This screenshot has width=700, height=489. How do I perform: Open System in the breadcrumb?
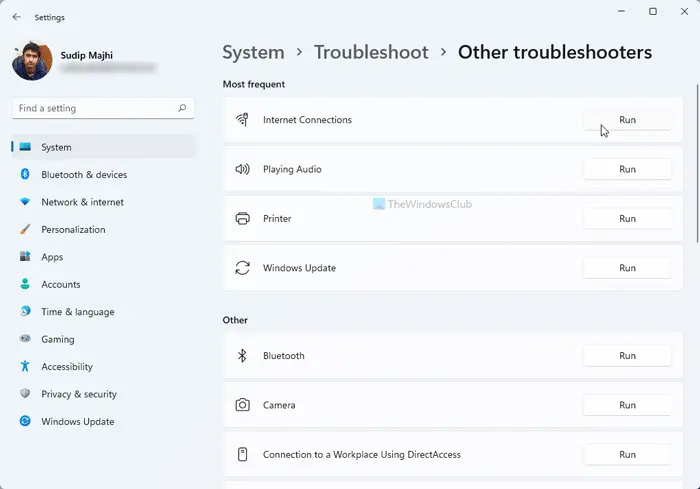click(x=253, y=53)
